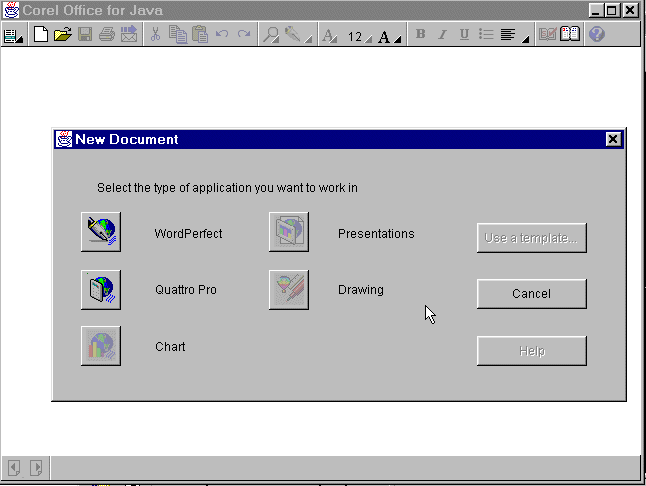
Task: Click the Quattro Pro label text
Action: click(x=186, y=290)
